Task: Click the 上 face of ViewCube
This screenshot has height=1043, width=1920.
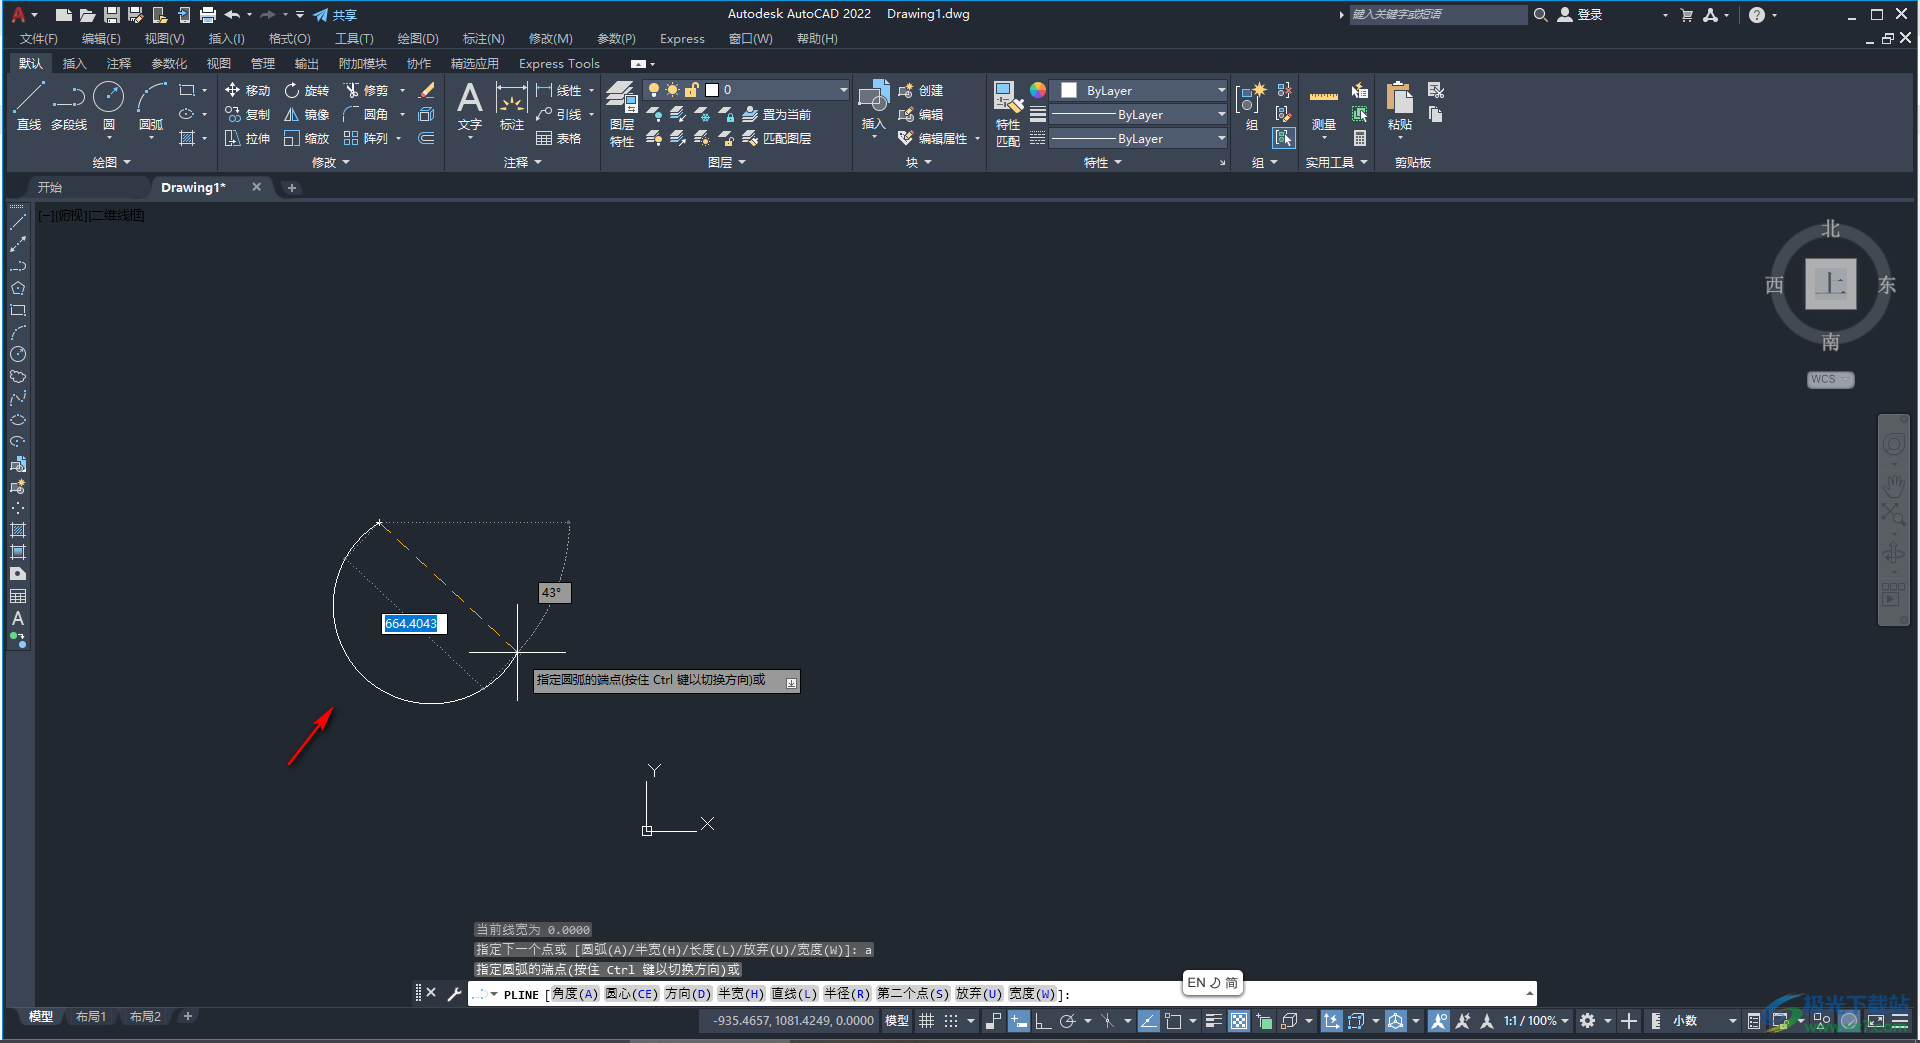Action: 1831,284
